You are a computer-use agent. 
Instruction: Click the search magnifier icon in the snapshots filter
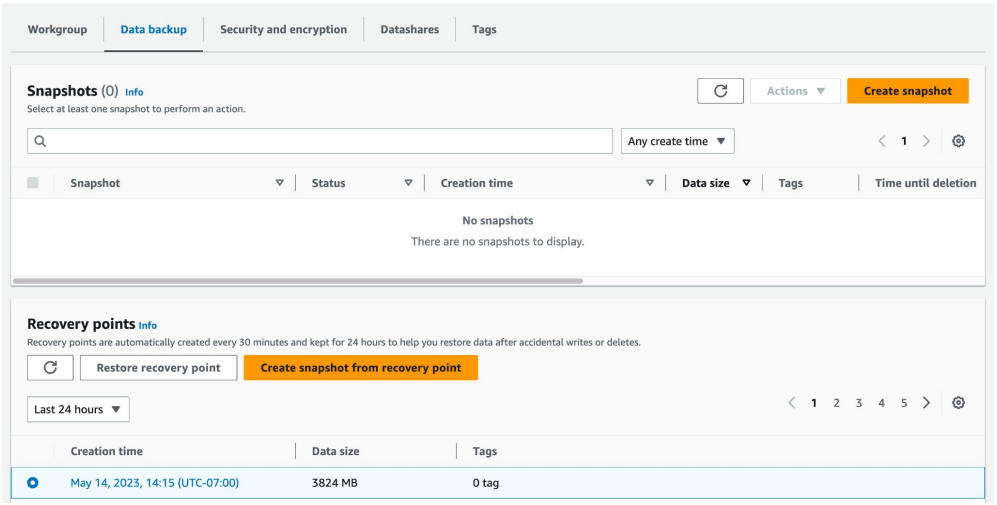41,141
